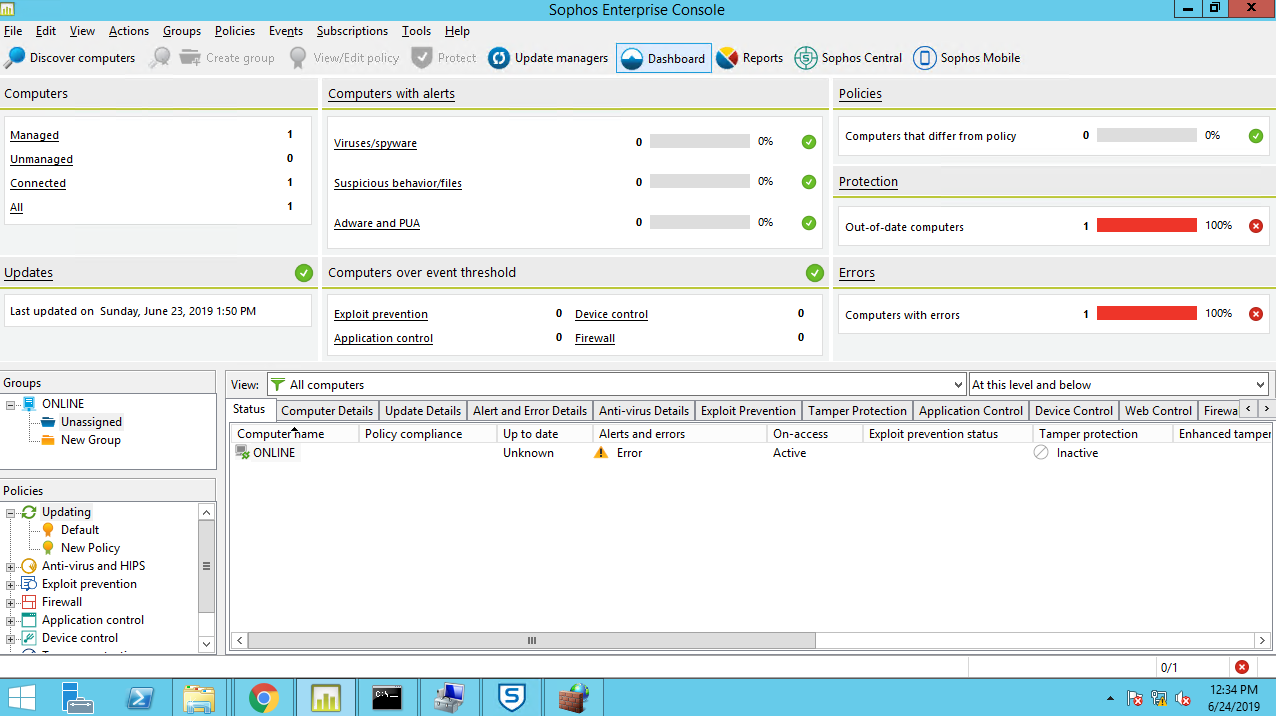Image resolution: width=1276 pixels, height=716 pixels.
Task: Click the green check beside Viruses/spyware
Action: point(809,142)
